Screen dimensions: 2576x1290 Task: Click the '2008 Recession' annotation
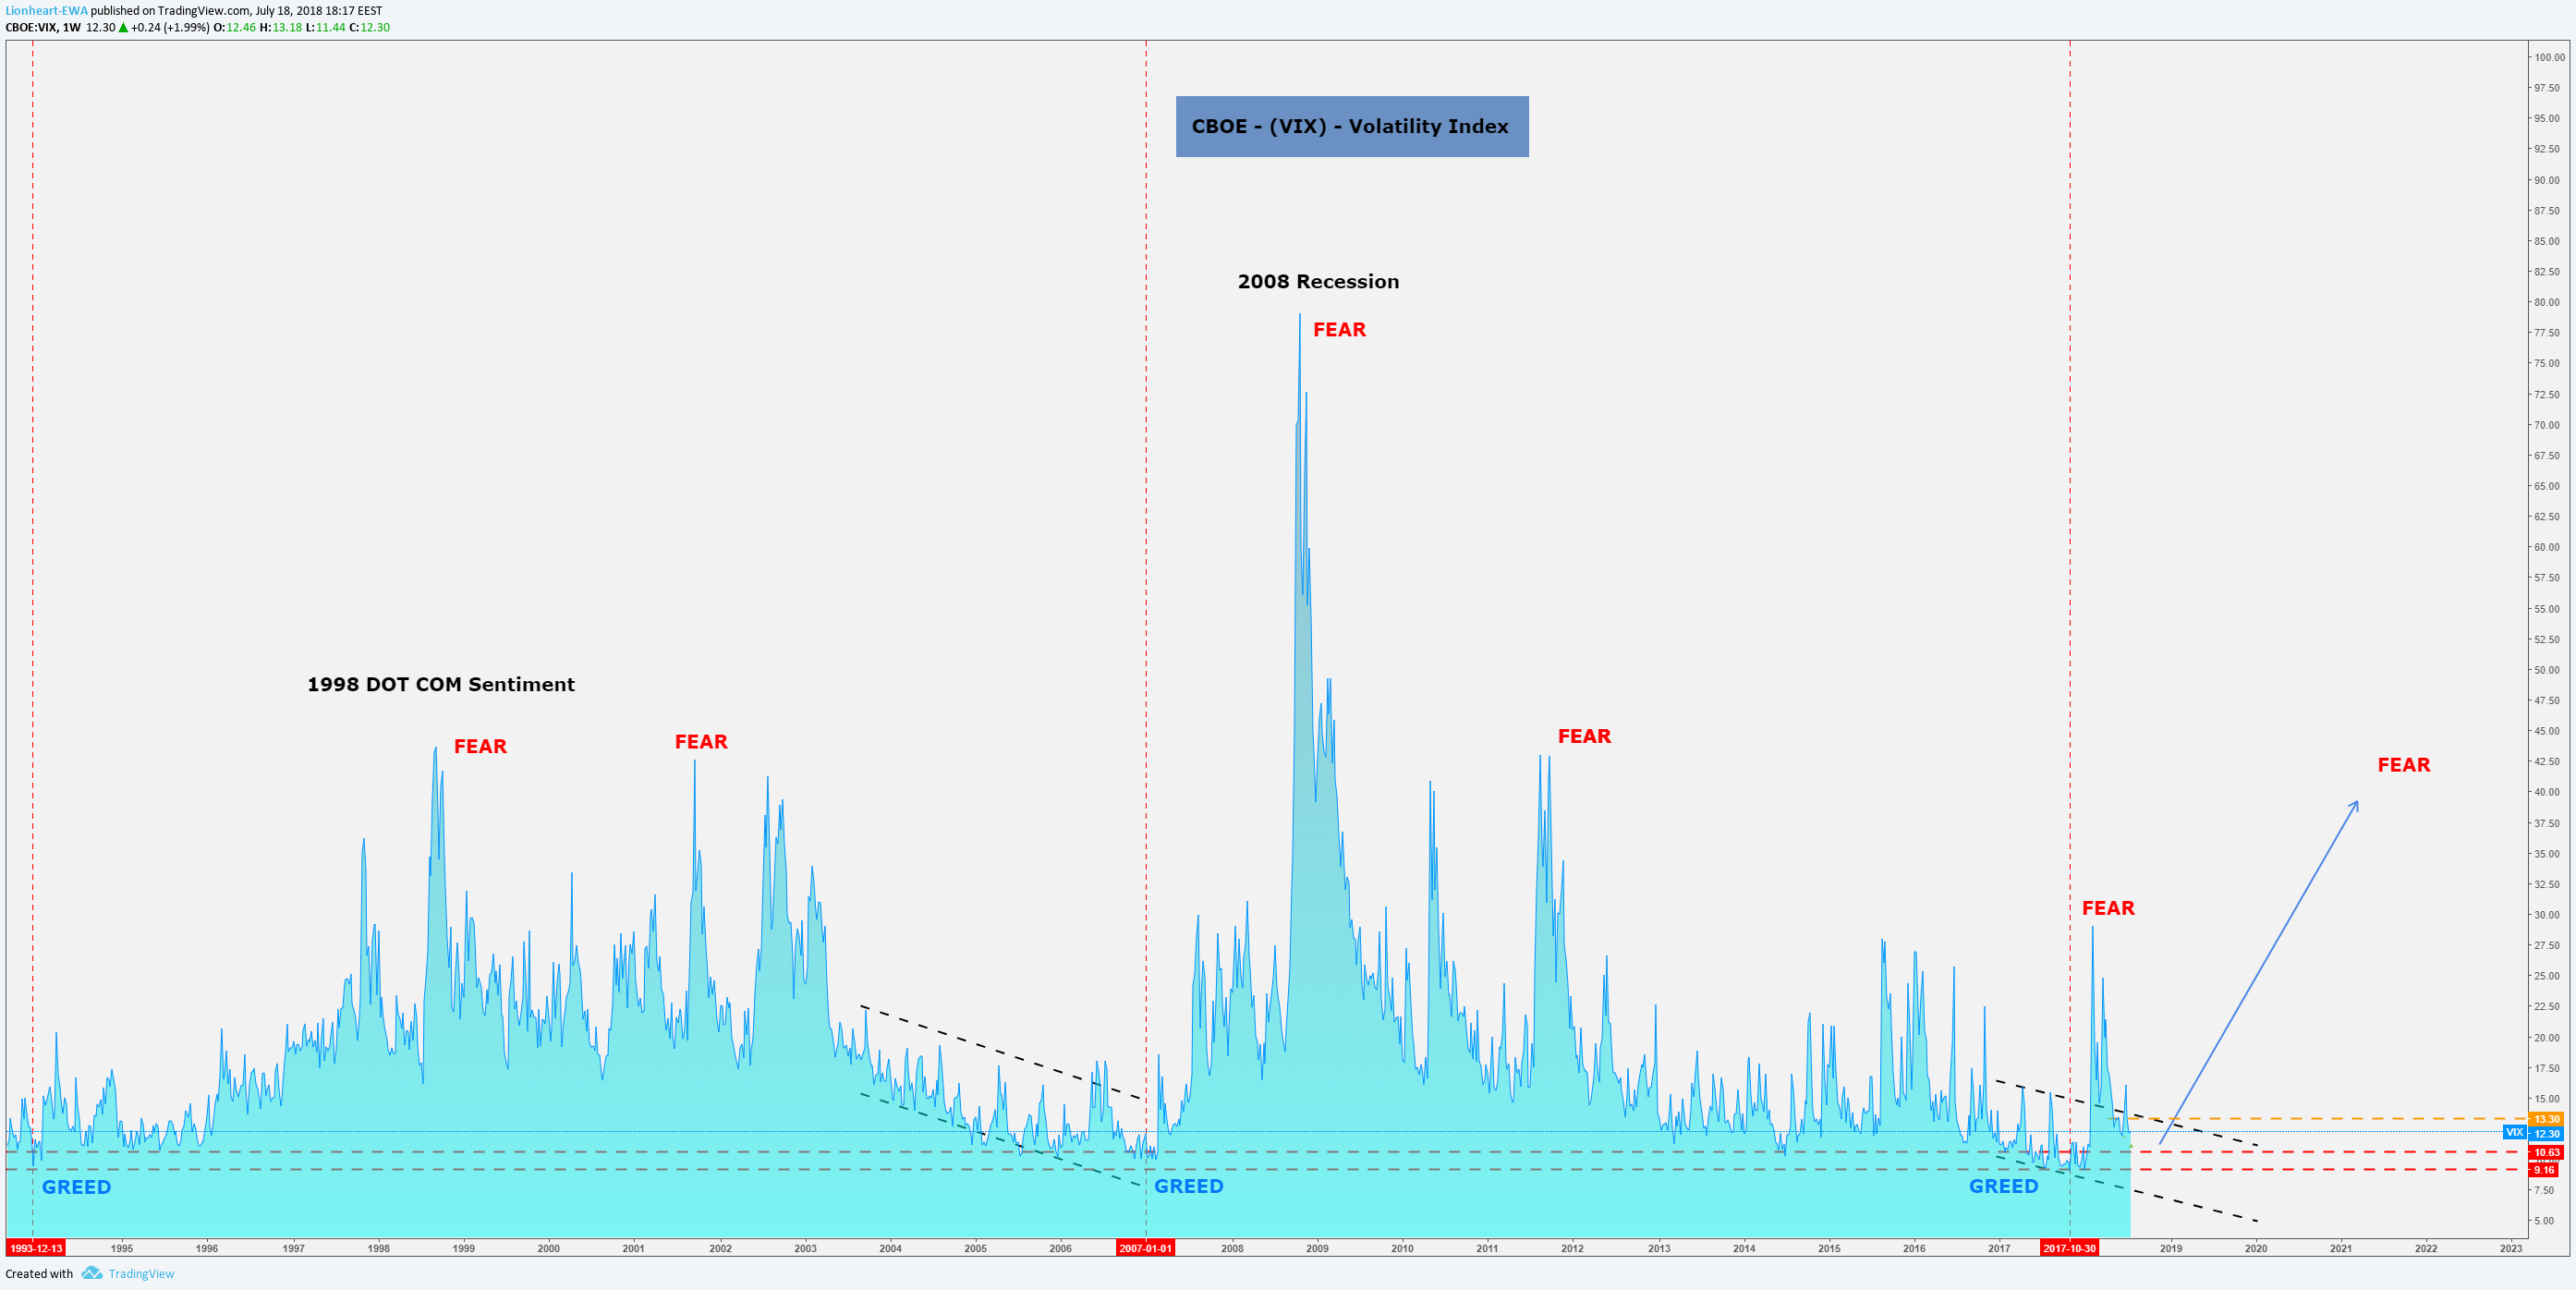click(1318, 282)
